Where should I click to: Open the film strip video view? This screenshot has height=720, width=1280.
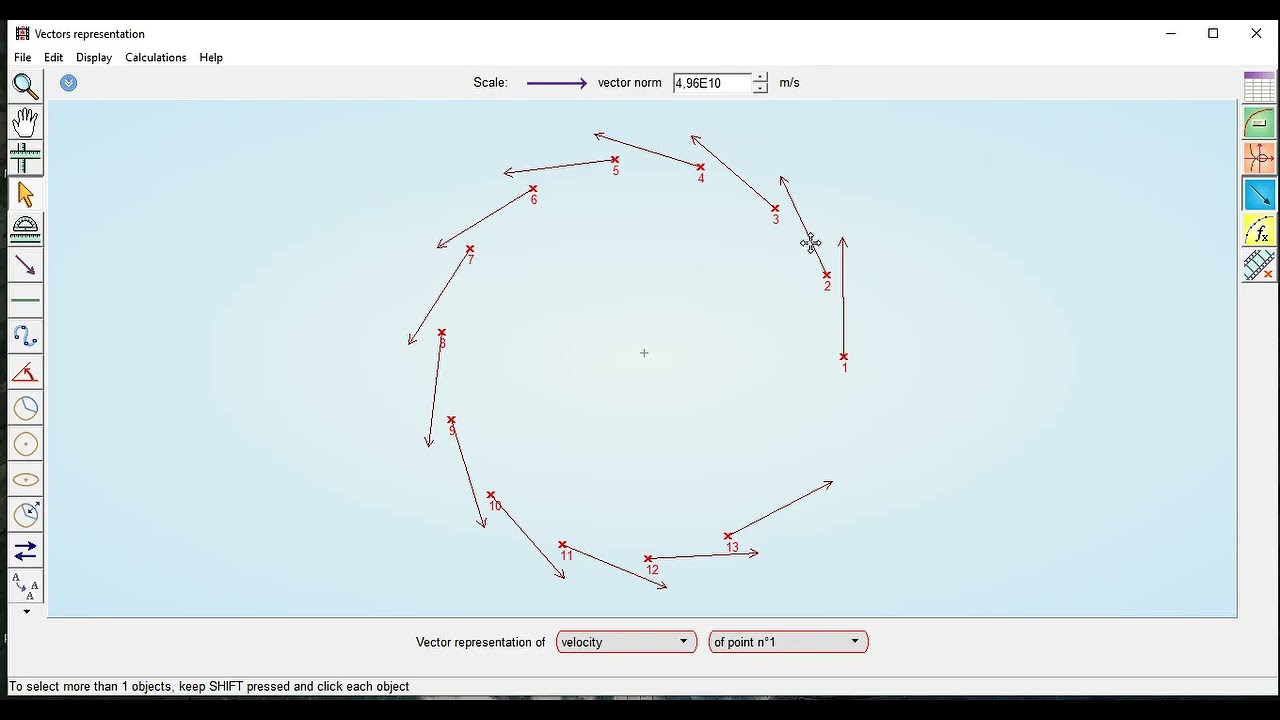pyautogui.click(x=1259, y=265)
